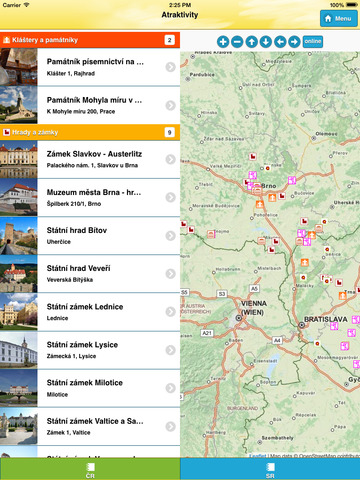Tap the pink marker near Bratislava label
The height and width of the screenshot is (480, 360).
(334, 326)
